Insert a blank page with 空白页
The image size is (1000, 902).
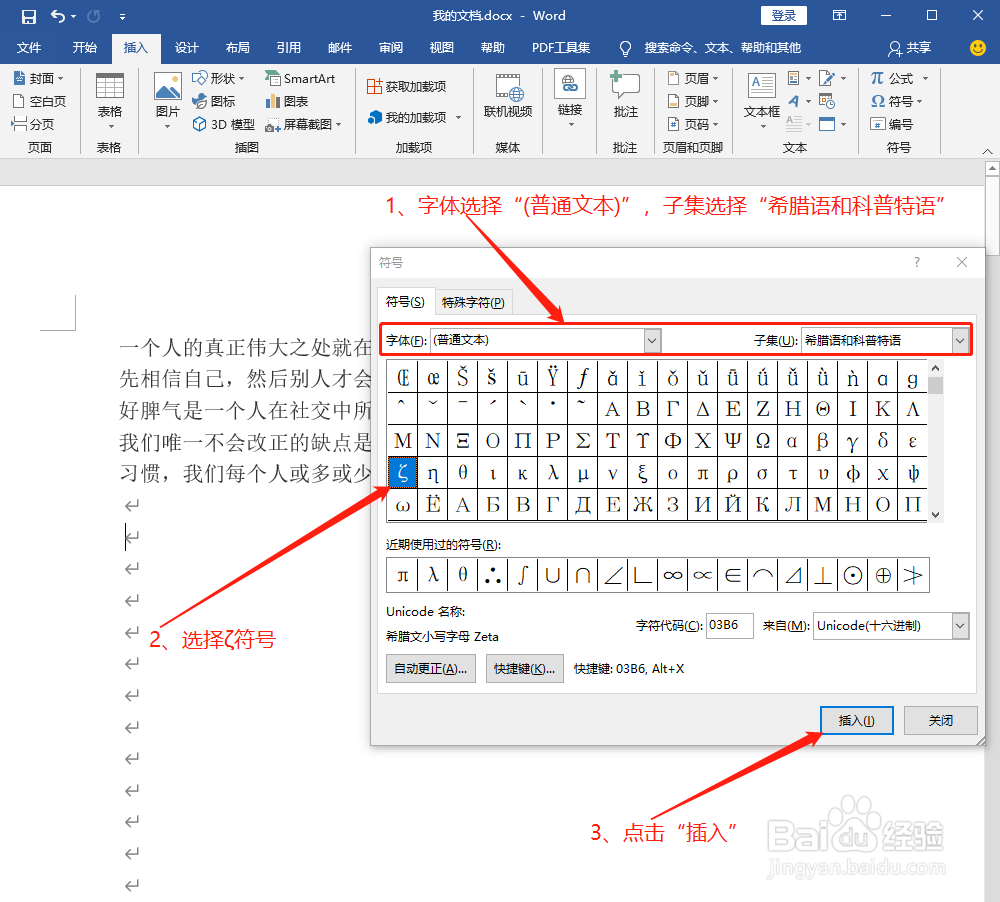[x=39, y=101]
